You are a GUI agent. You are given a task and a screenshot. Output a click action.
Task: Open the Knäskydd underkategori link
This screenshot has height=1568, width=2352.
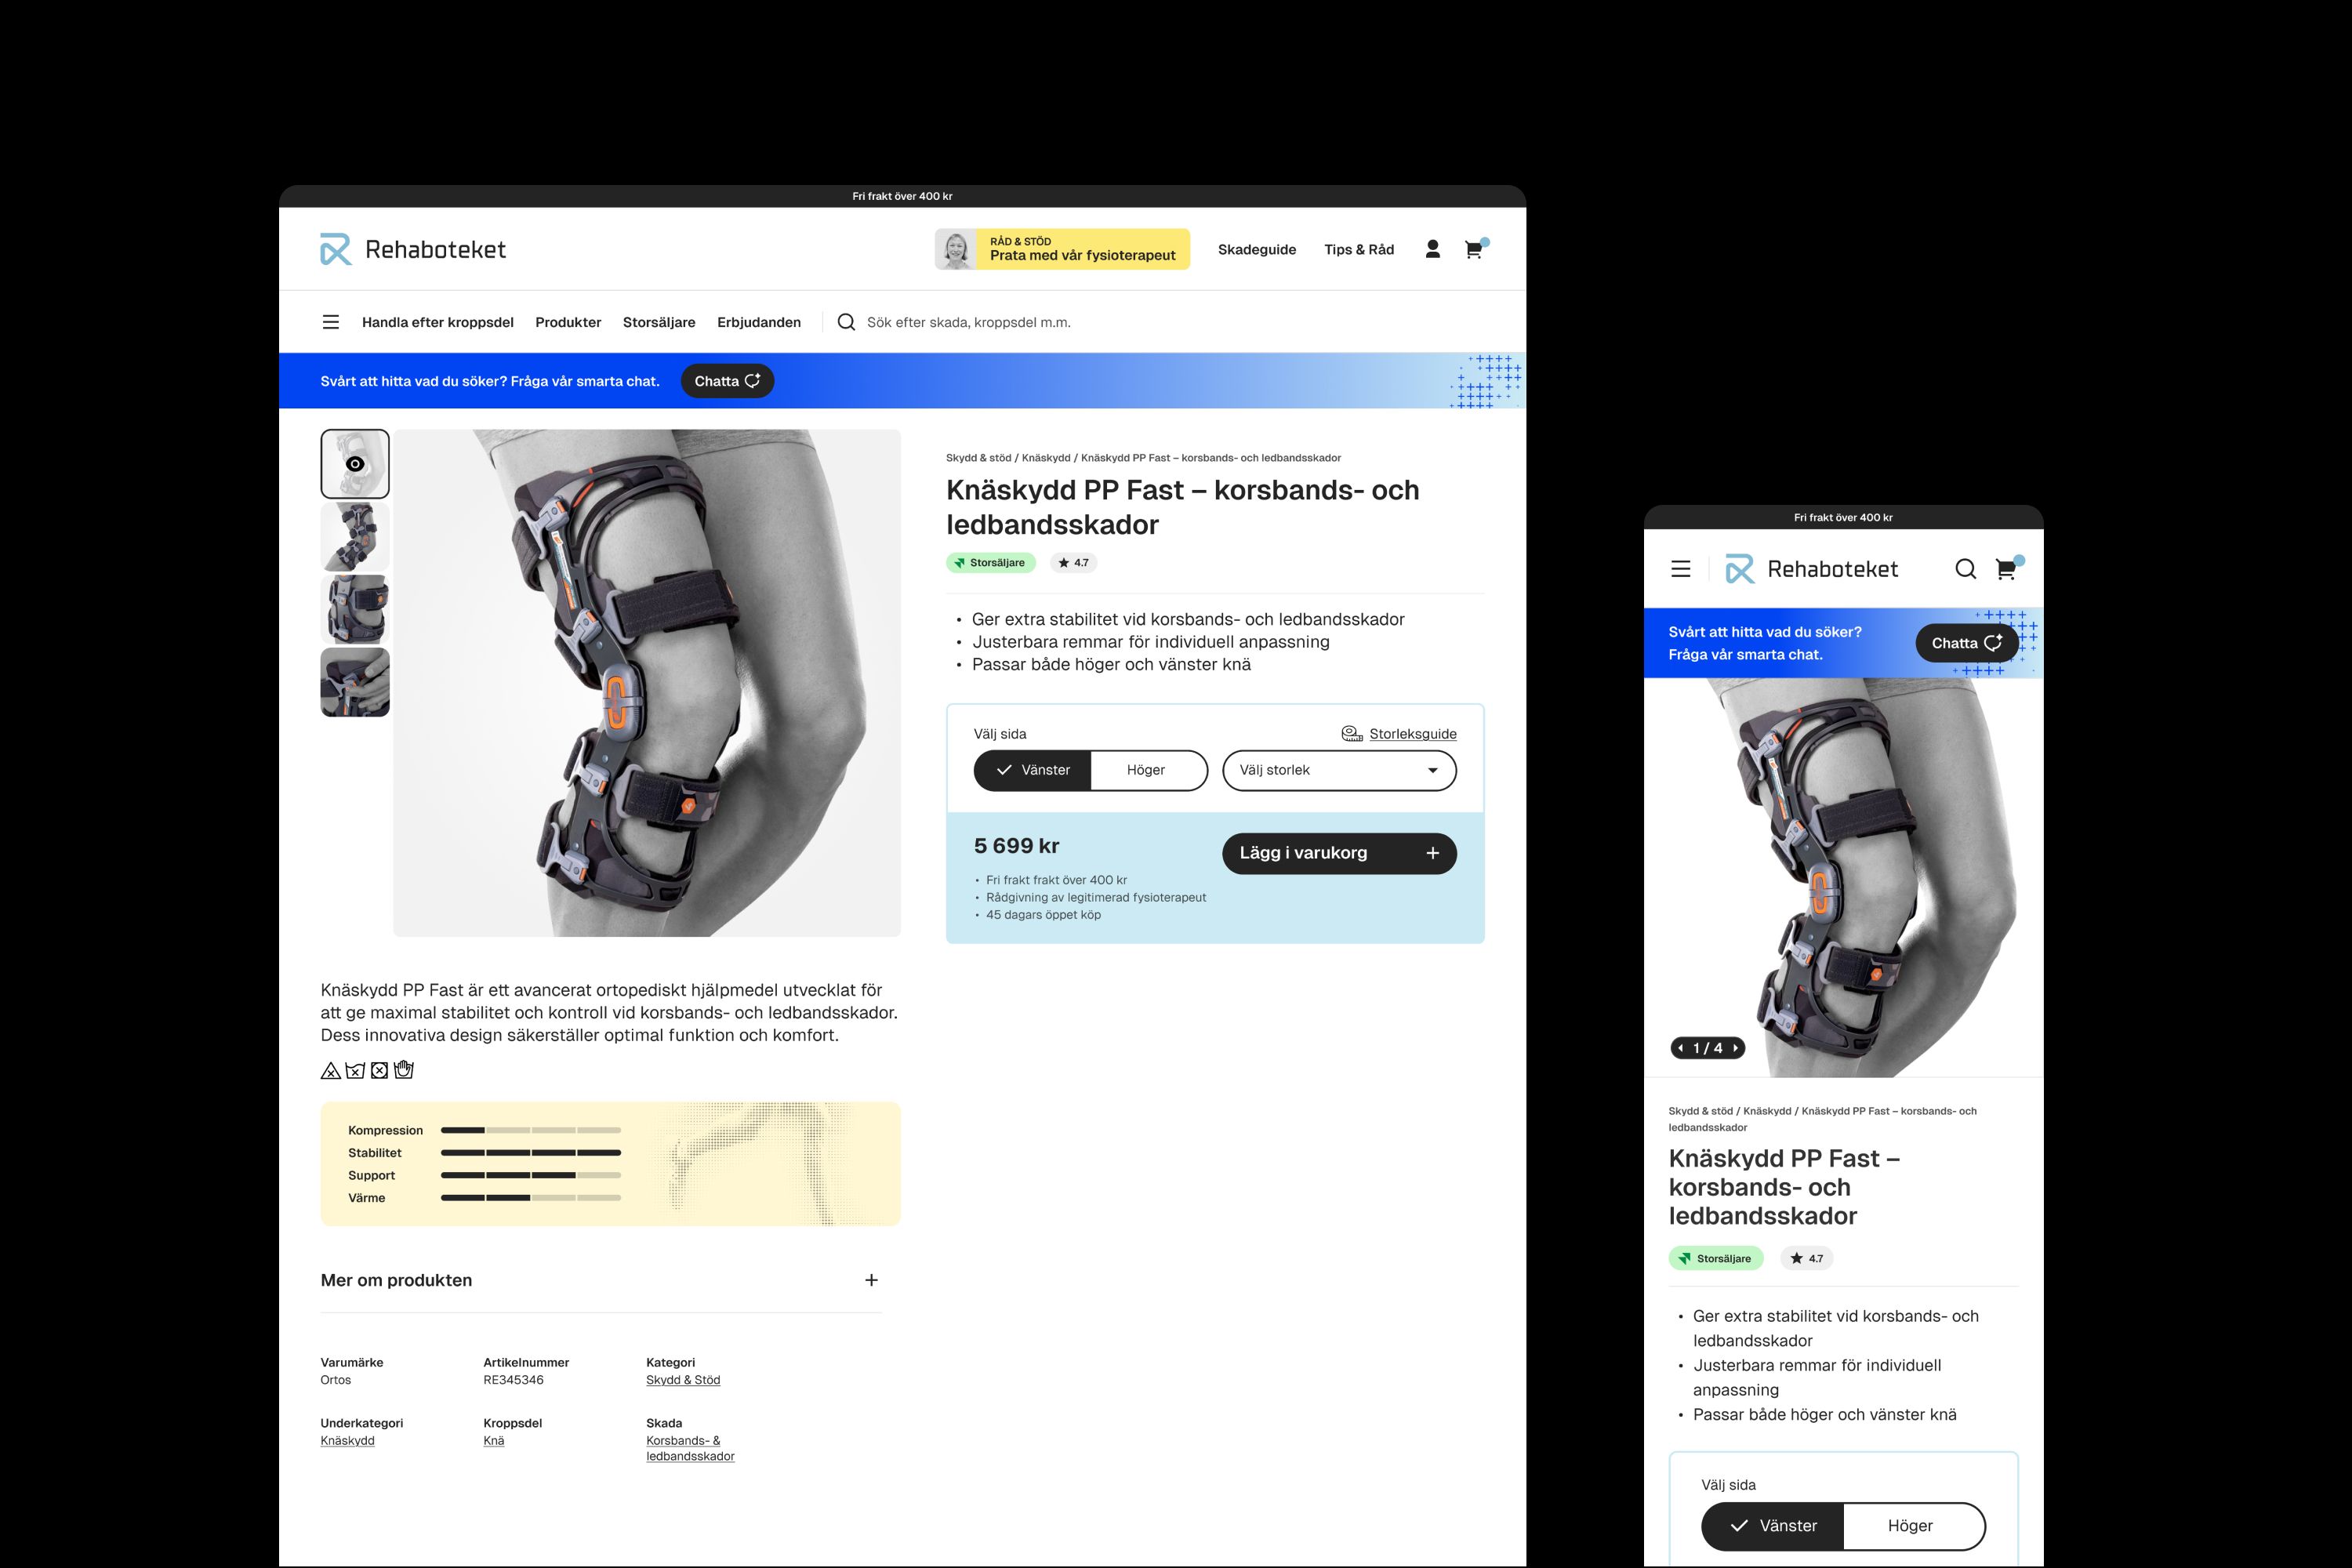pyautogui.click(x=347, y=1441)
